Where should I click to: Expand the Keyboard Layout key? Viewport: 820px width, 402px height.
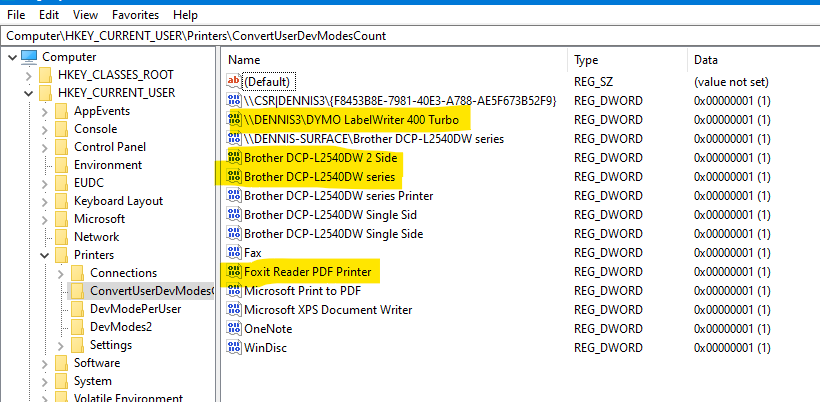pos(45,201)
